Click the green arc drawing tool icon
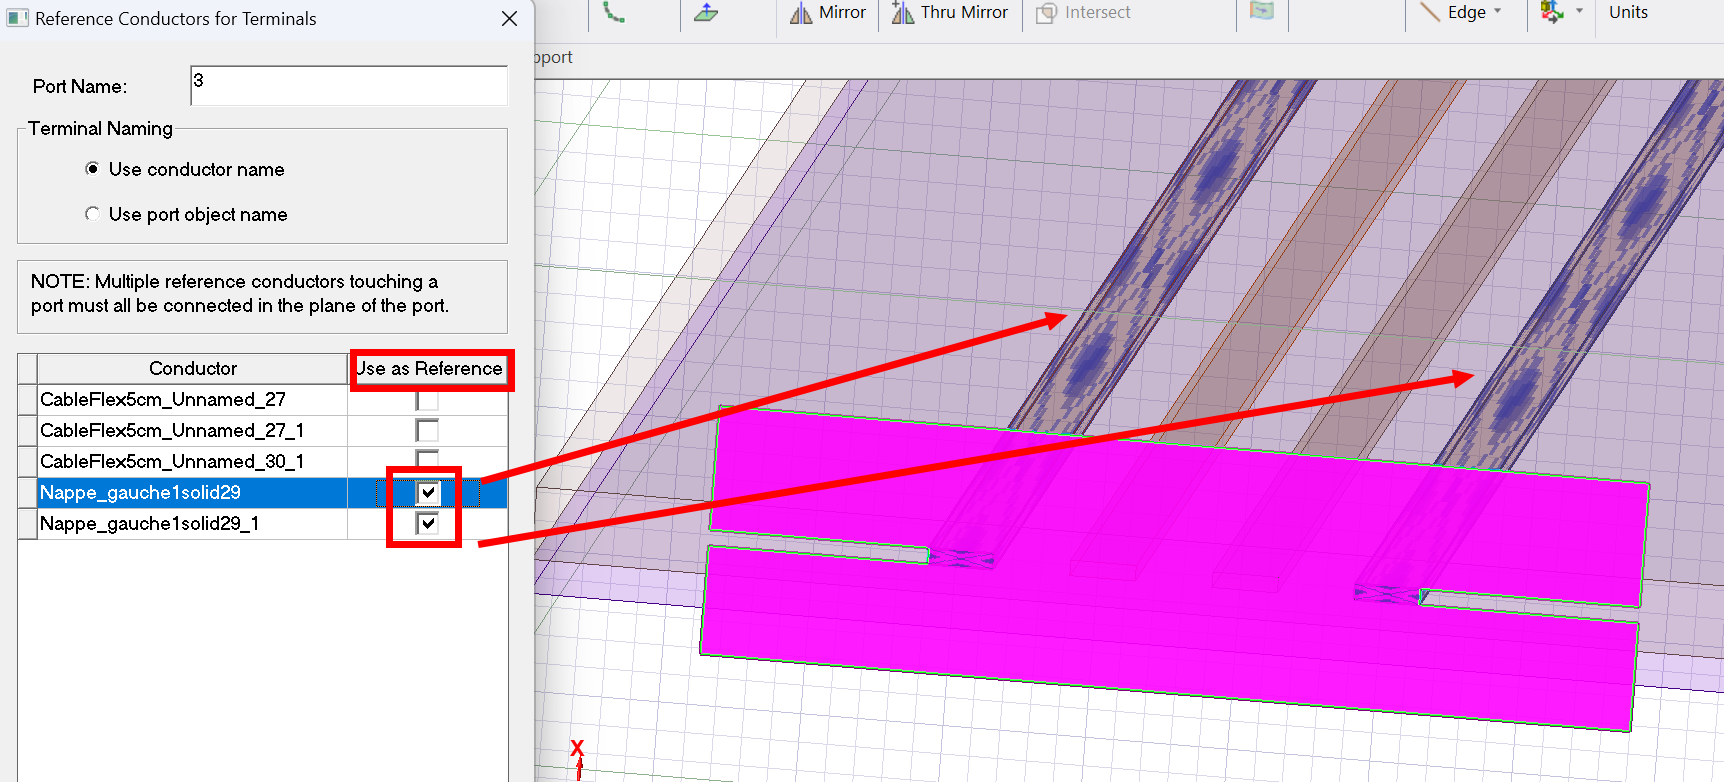 pyautogui.click(x=614, y=12)
